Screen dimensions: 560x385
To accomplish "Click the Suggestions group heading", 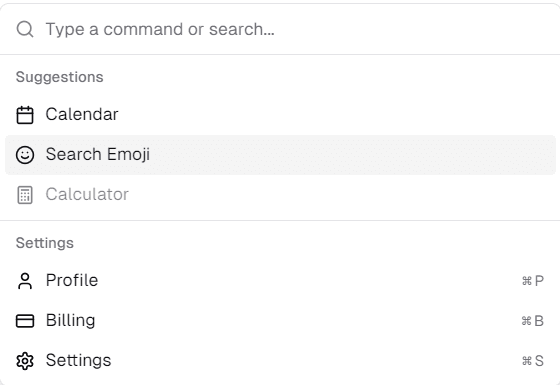I will pyautogui.click(x=60, y=77).
